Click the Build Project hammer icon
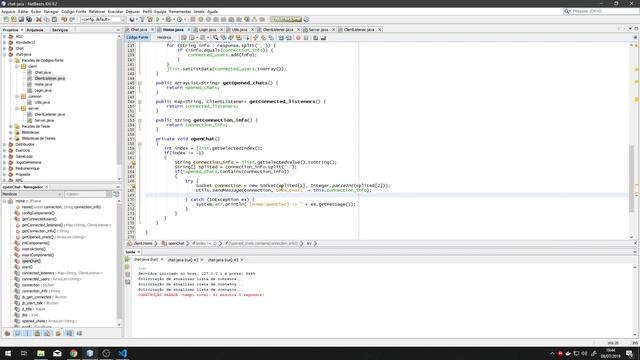This screenshot has width=640, height=360. tap(142, 20)
